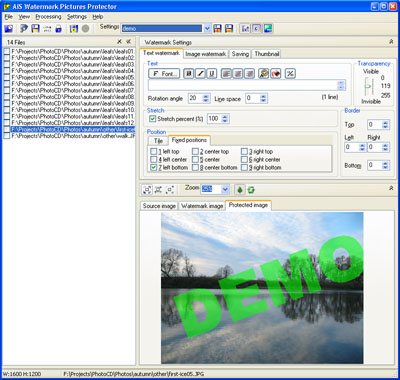Image resolution: width=400 pixels, height=380 pixels.
Task: Collapse the Watermark Settings panel
Action: click(391, 42)
